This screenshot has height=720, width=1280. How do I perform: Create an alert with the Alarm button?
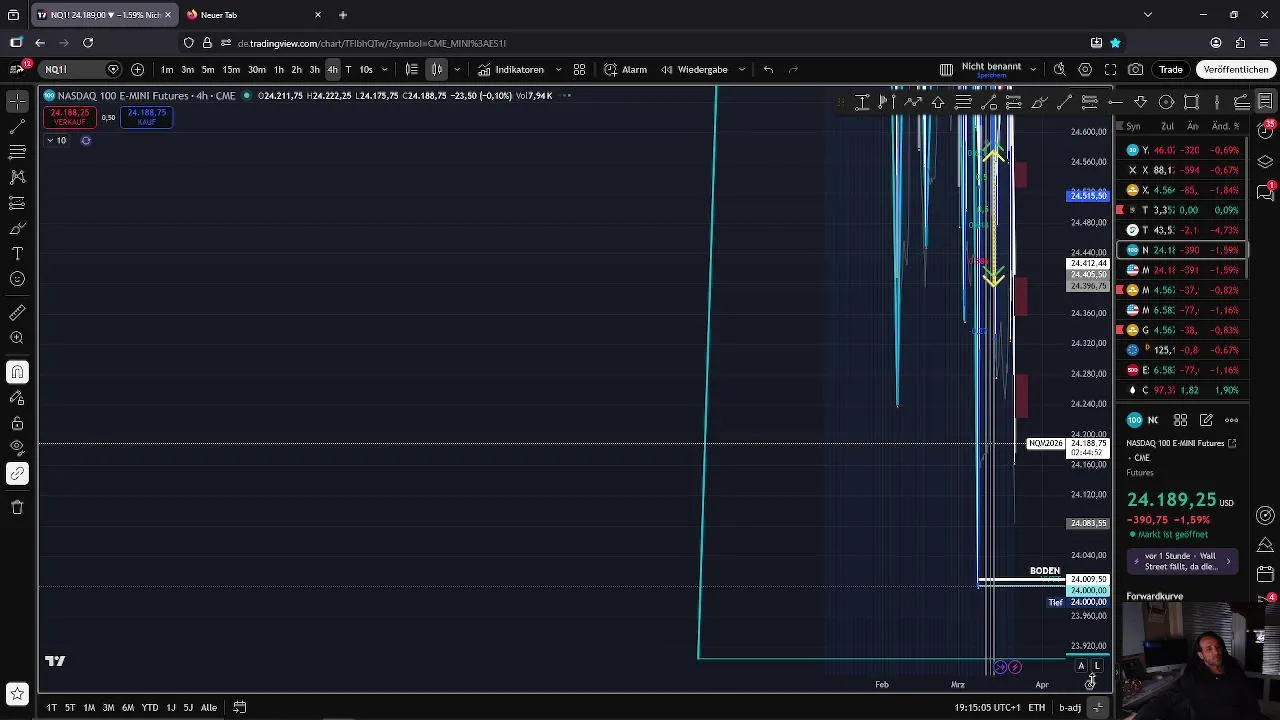coord(626,69)
